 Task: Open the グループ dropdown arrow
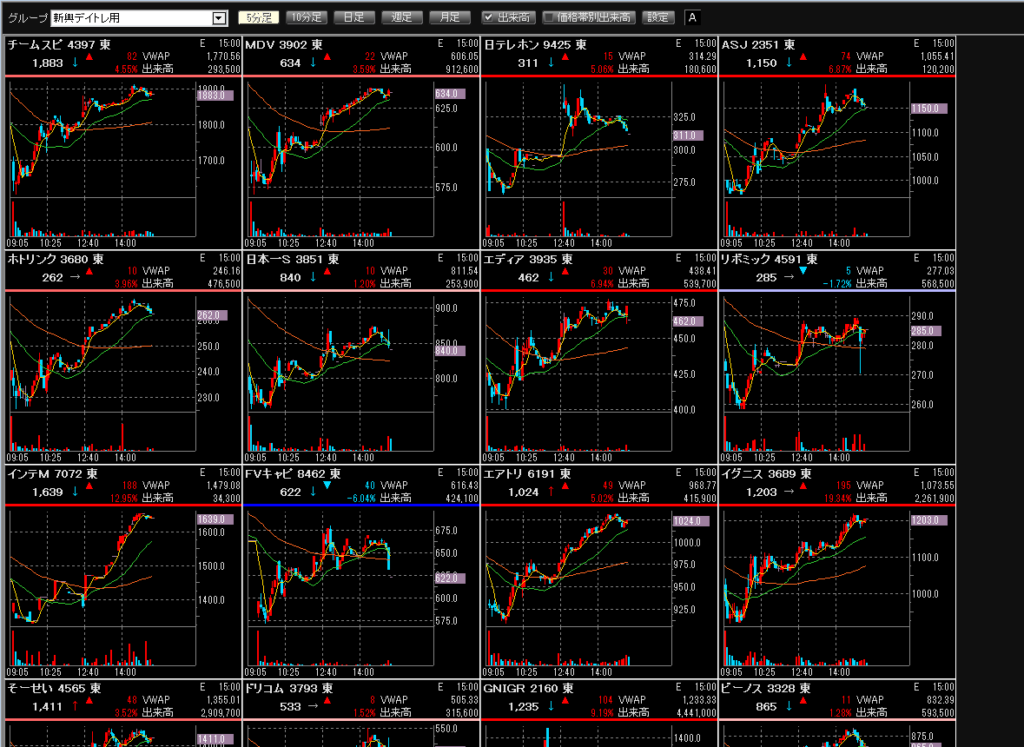(219, 18)
